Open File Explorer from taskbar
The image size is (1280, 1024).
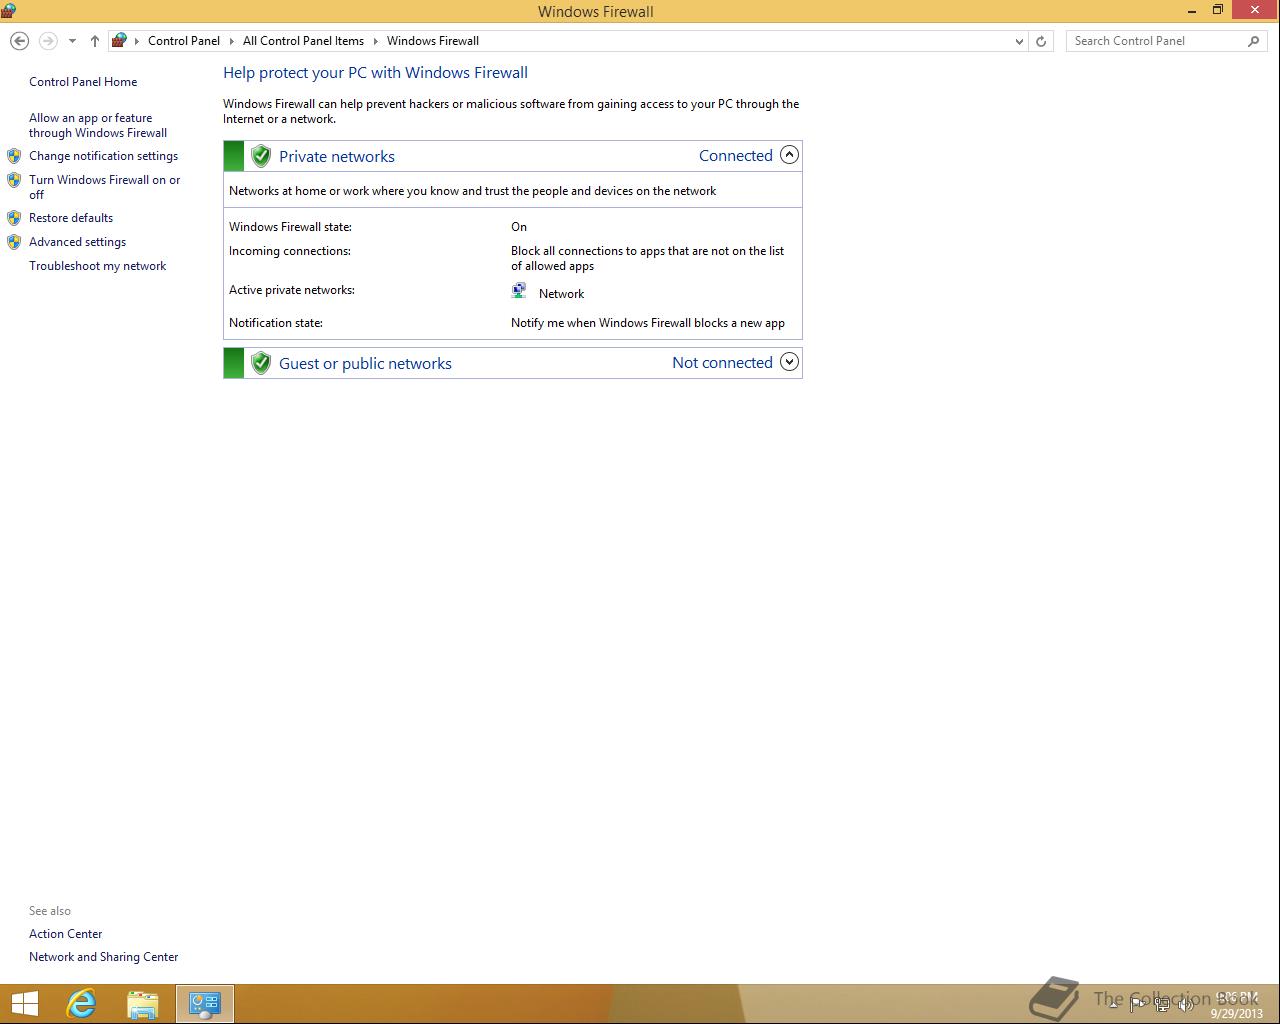click(143, 1004)
